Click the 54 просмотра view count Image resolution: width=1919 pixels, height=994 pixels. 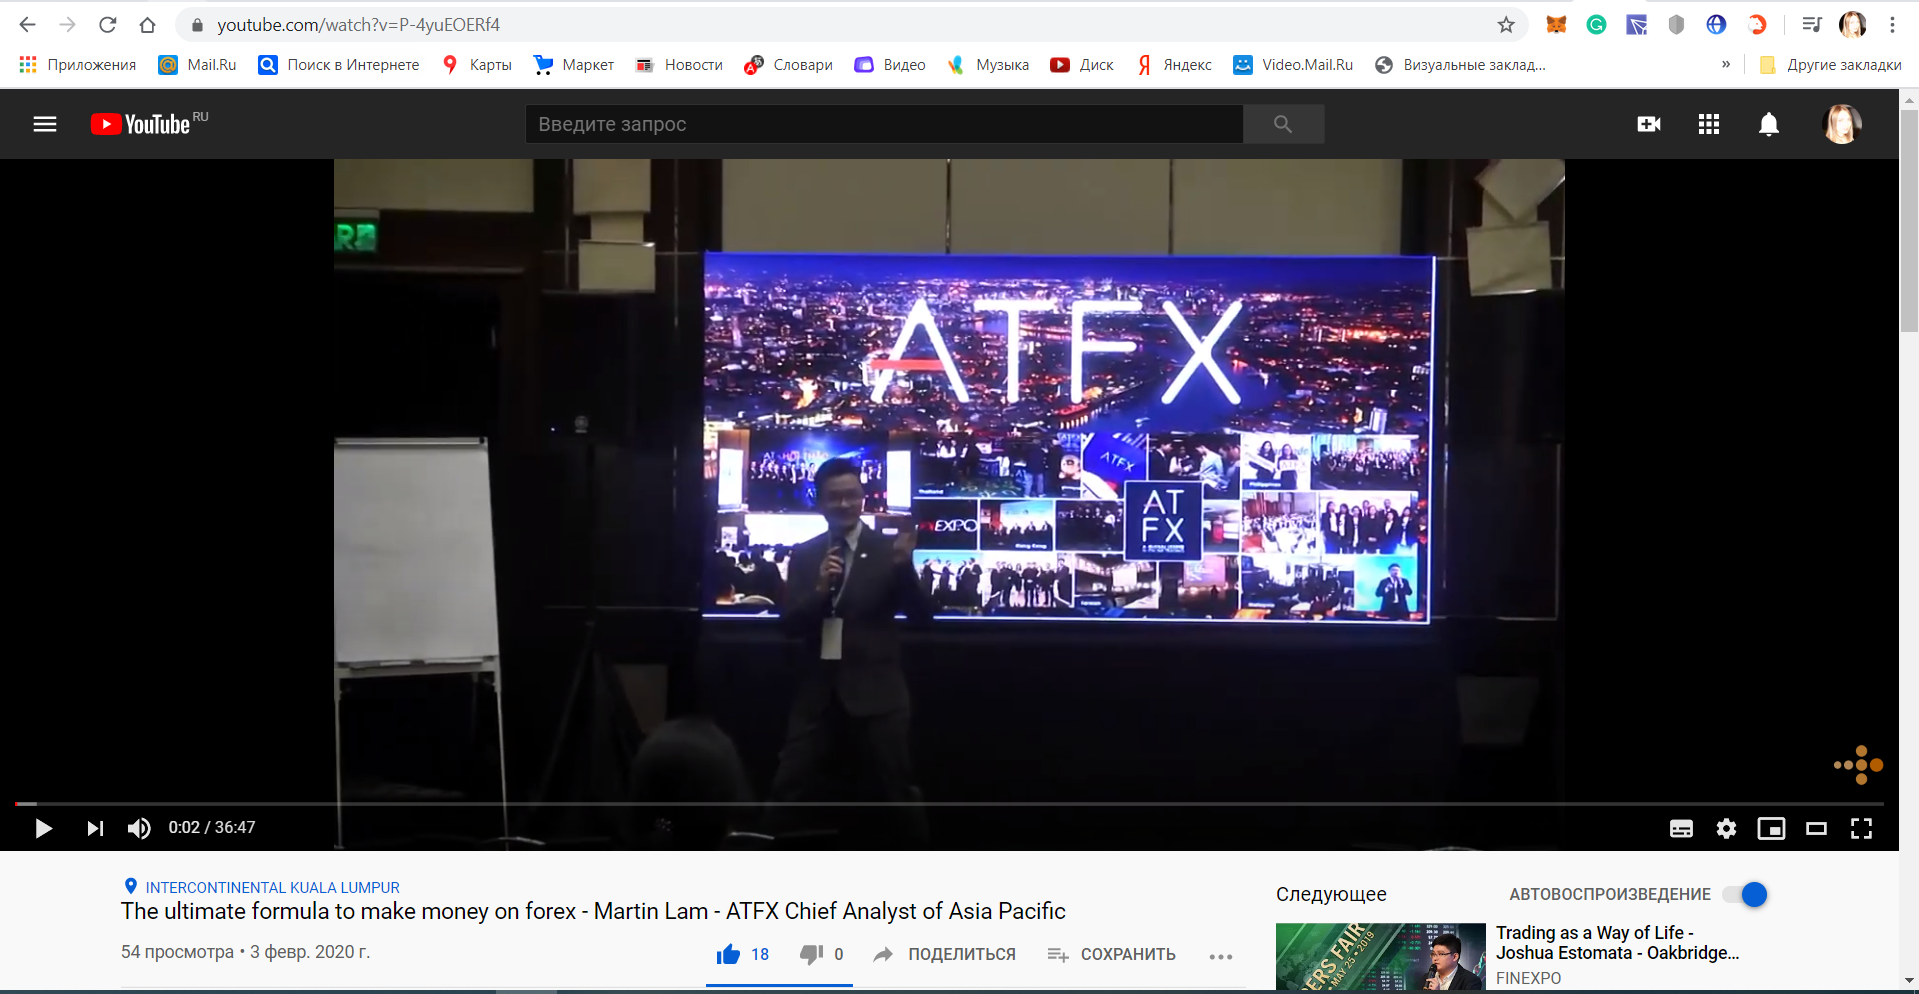click(177, 952)
